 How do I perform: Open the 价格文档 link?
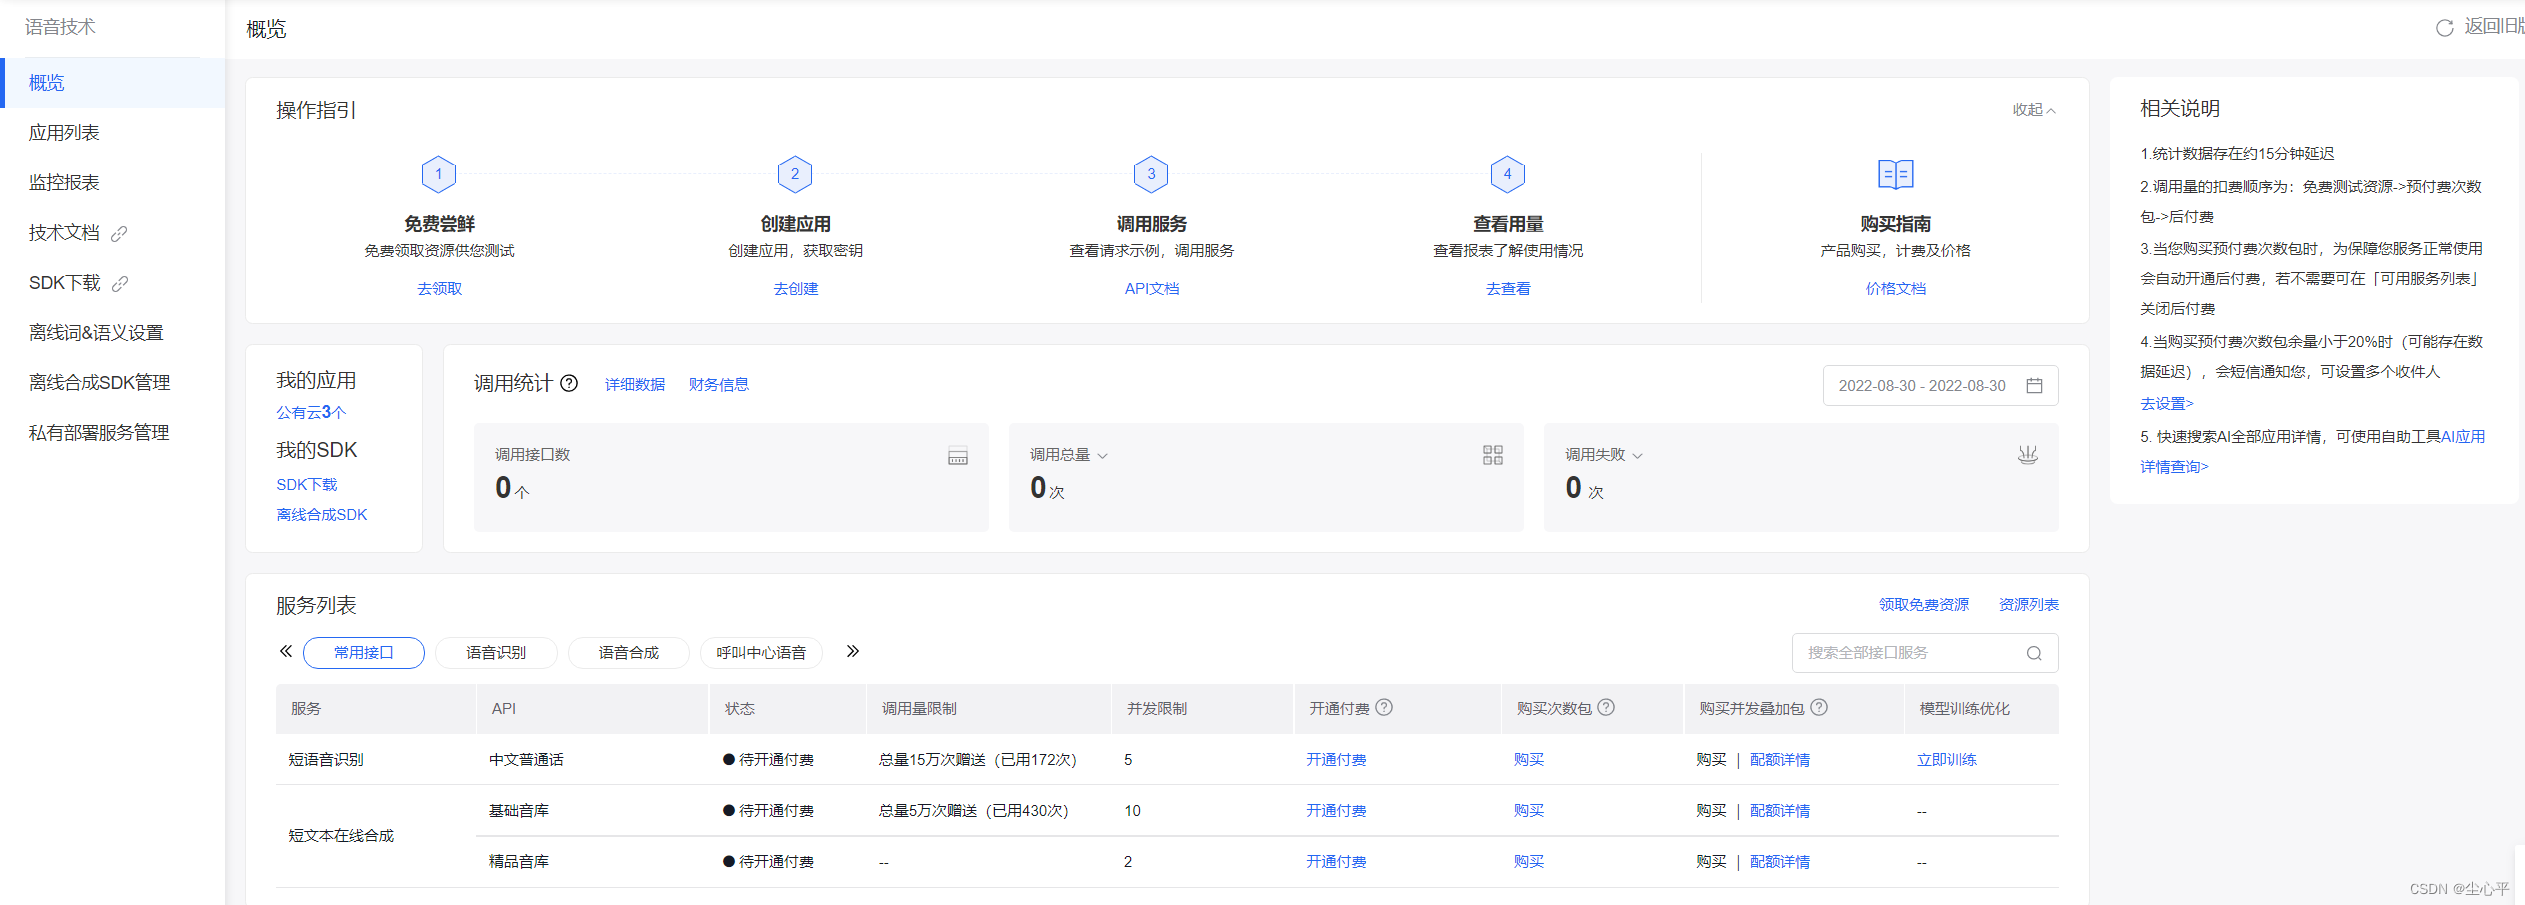[x=1896, y=289]
